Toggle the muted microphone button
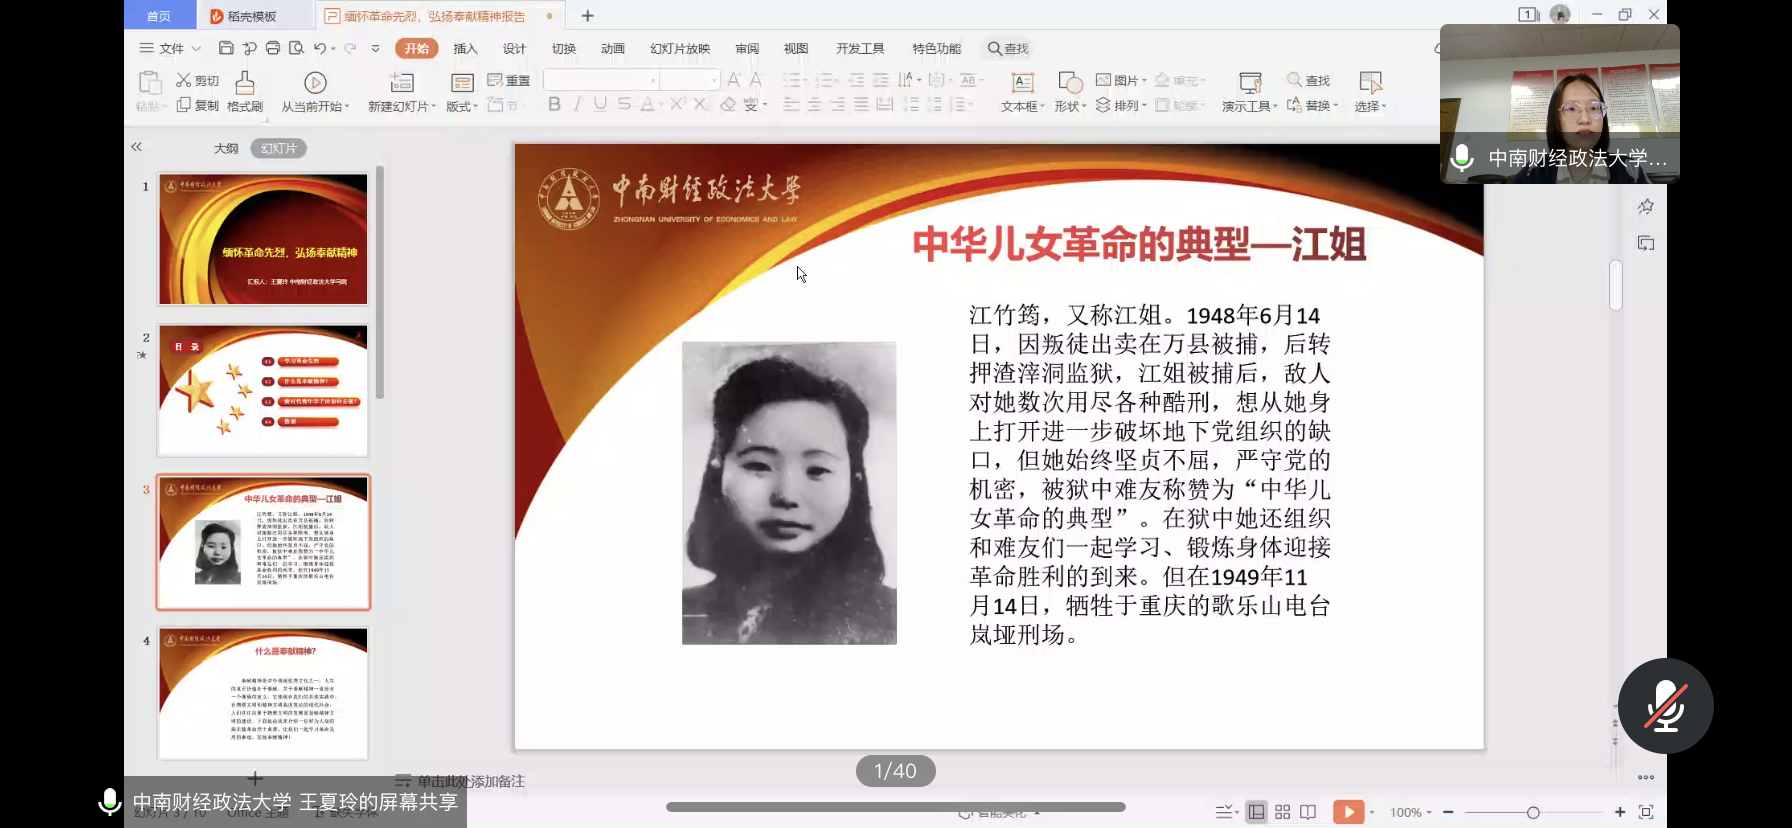 click(x=1665, y=706)
